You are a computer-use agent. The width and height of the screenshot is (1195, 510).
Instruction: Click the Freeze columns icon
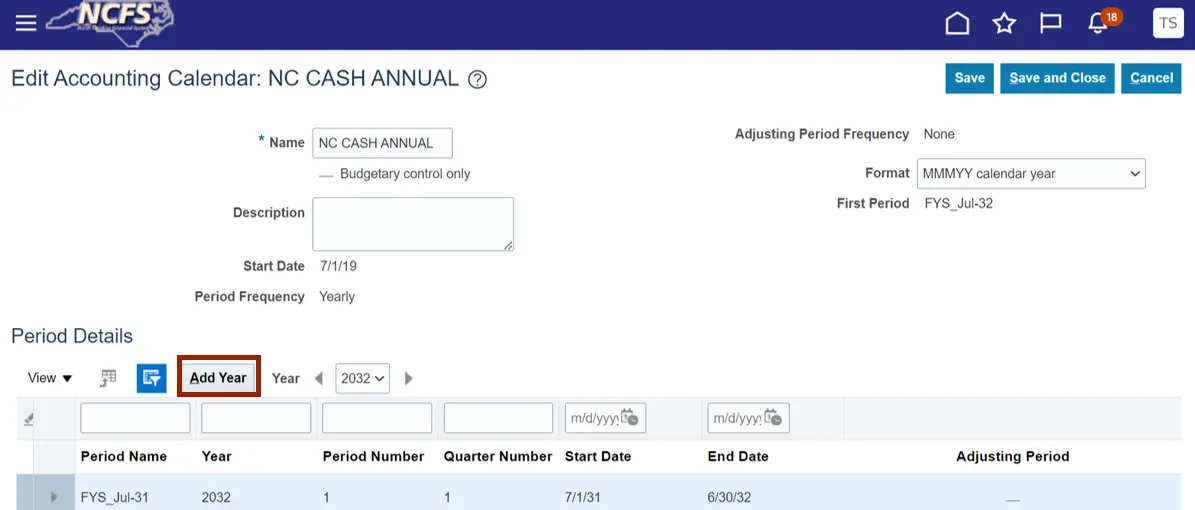click(x=109, y=378)
